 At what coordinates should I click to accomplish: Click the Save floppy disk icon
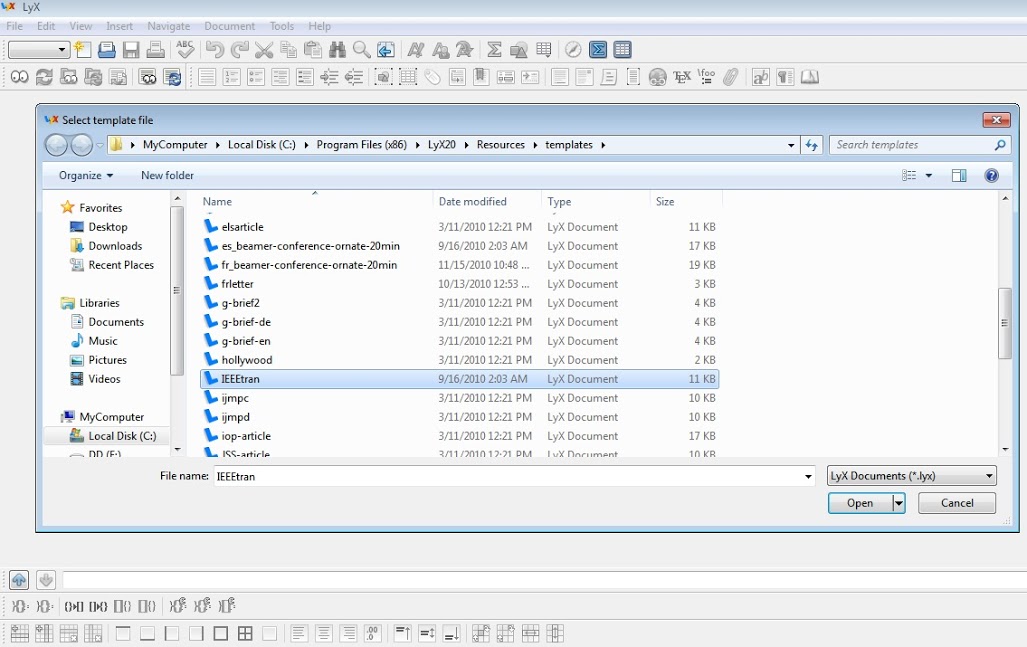pyautogui.click(x=131, y=50)
